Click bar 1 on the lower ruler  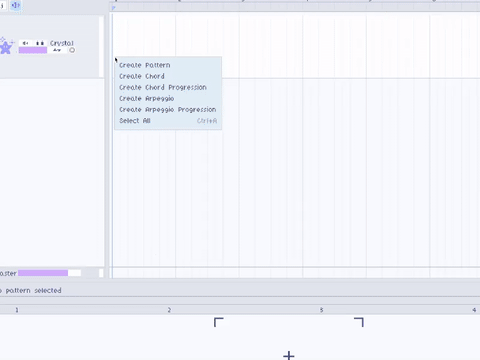coord(17,310)
